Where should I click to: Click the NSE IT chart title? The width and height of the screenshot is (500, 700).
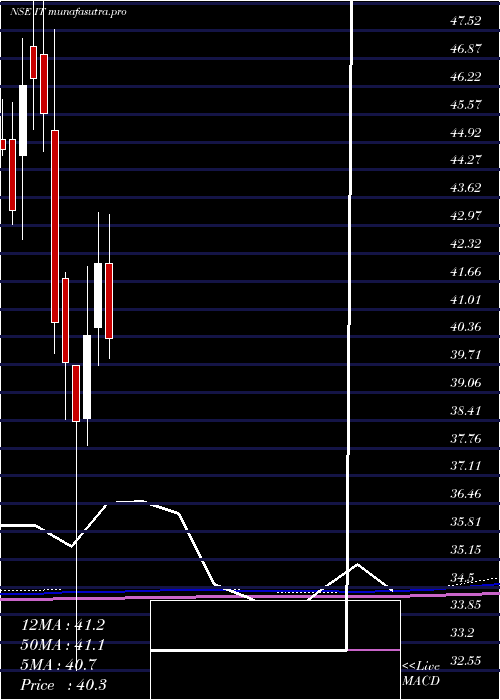[x=68, y=12]
